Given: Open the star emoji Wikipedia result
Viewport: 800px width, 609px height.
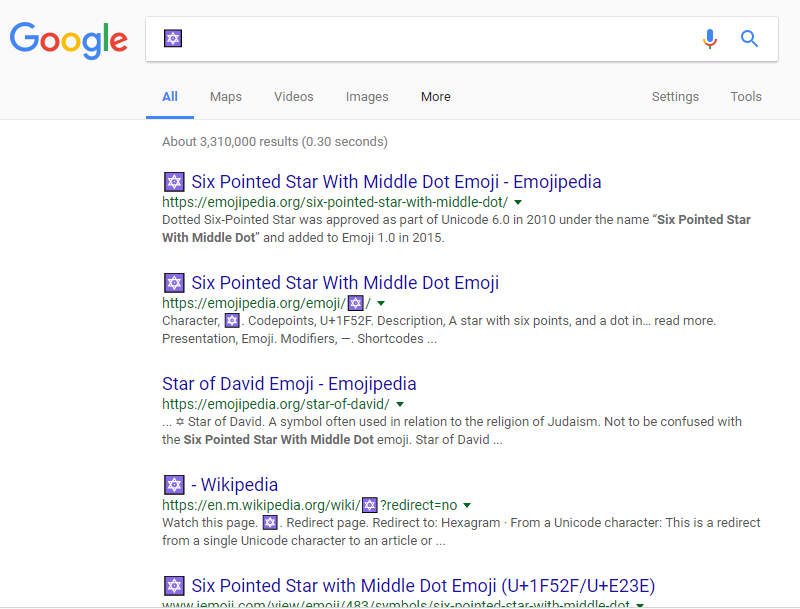Looking at the screenshot, I should tap(239, 485).
